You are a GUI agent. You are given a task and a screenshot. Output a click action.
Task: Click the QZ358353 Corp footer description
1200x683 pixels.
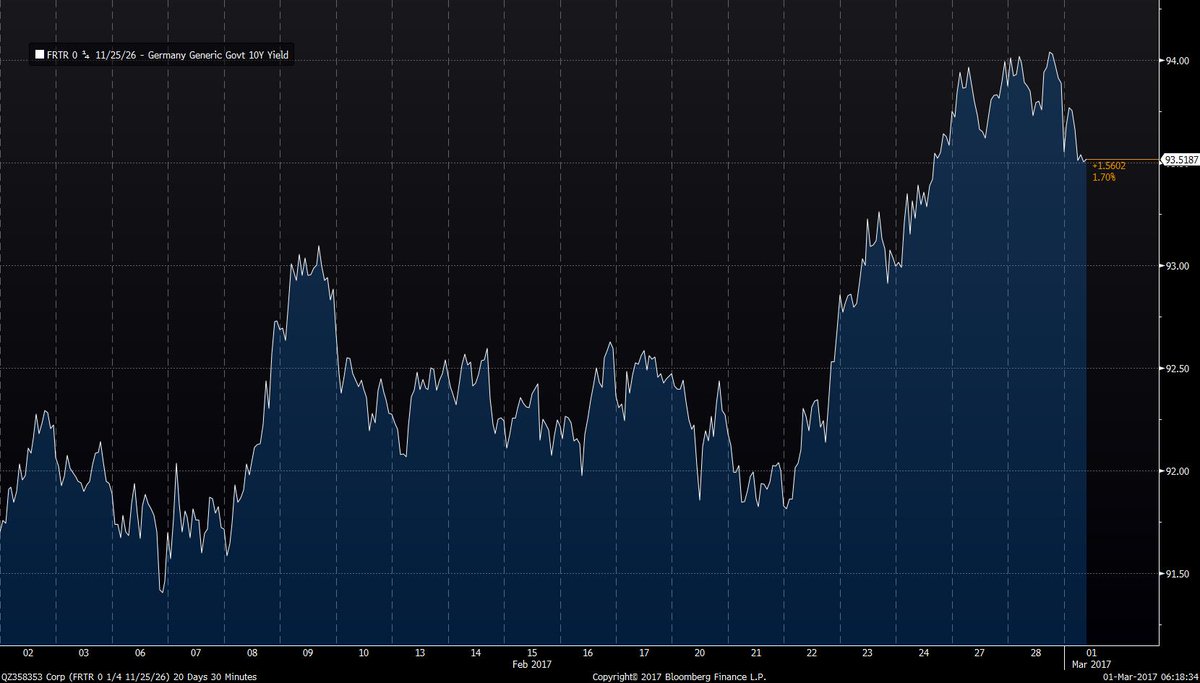(129, 677)
